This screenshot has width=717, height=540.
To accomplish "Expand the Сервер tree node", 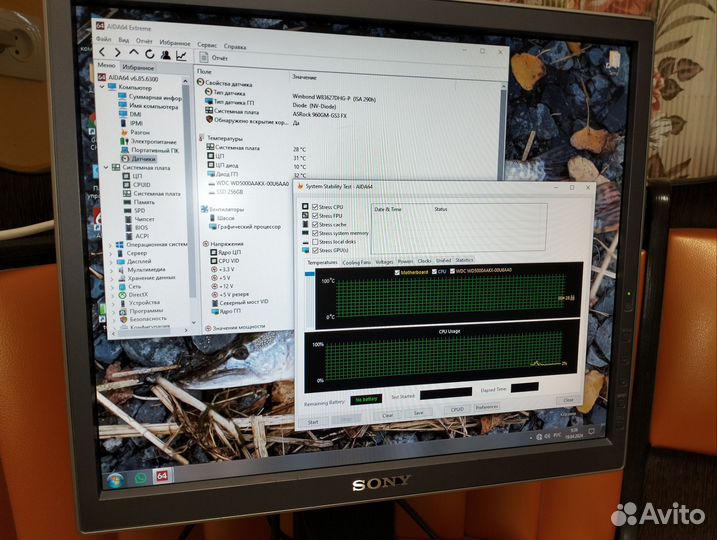I will pyautogui.click(x=110, y=253).
